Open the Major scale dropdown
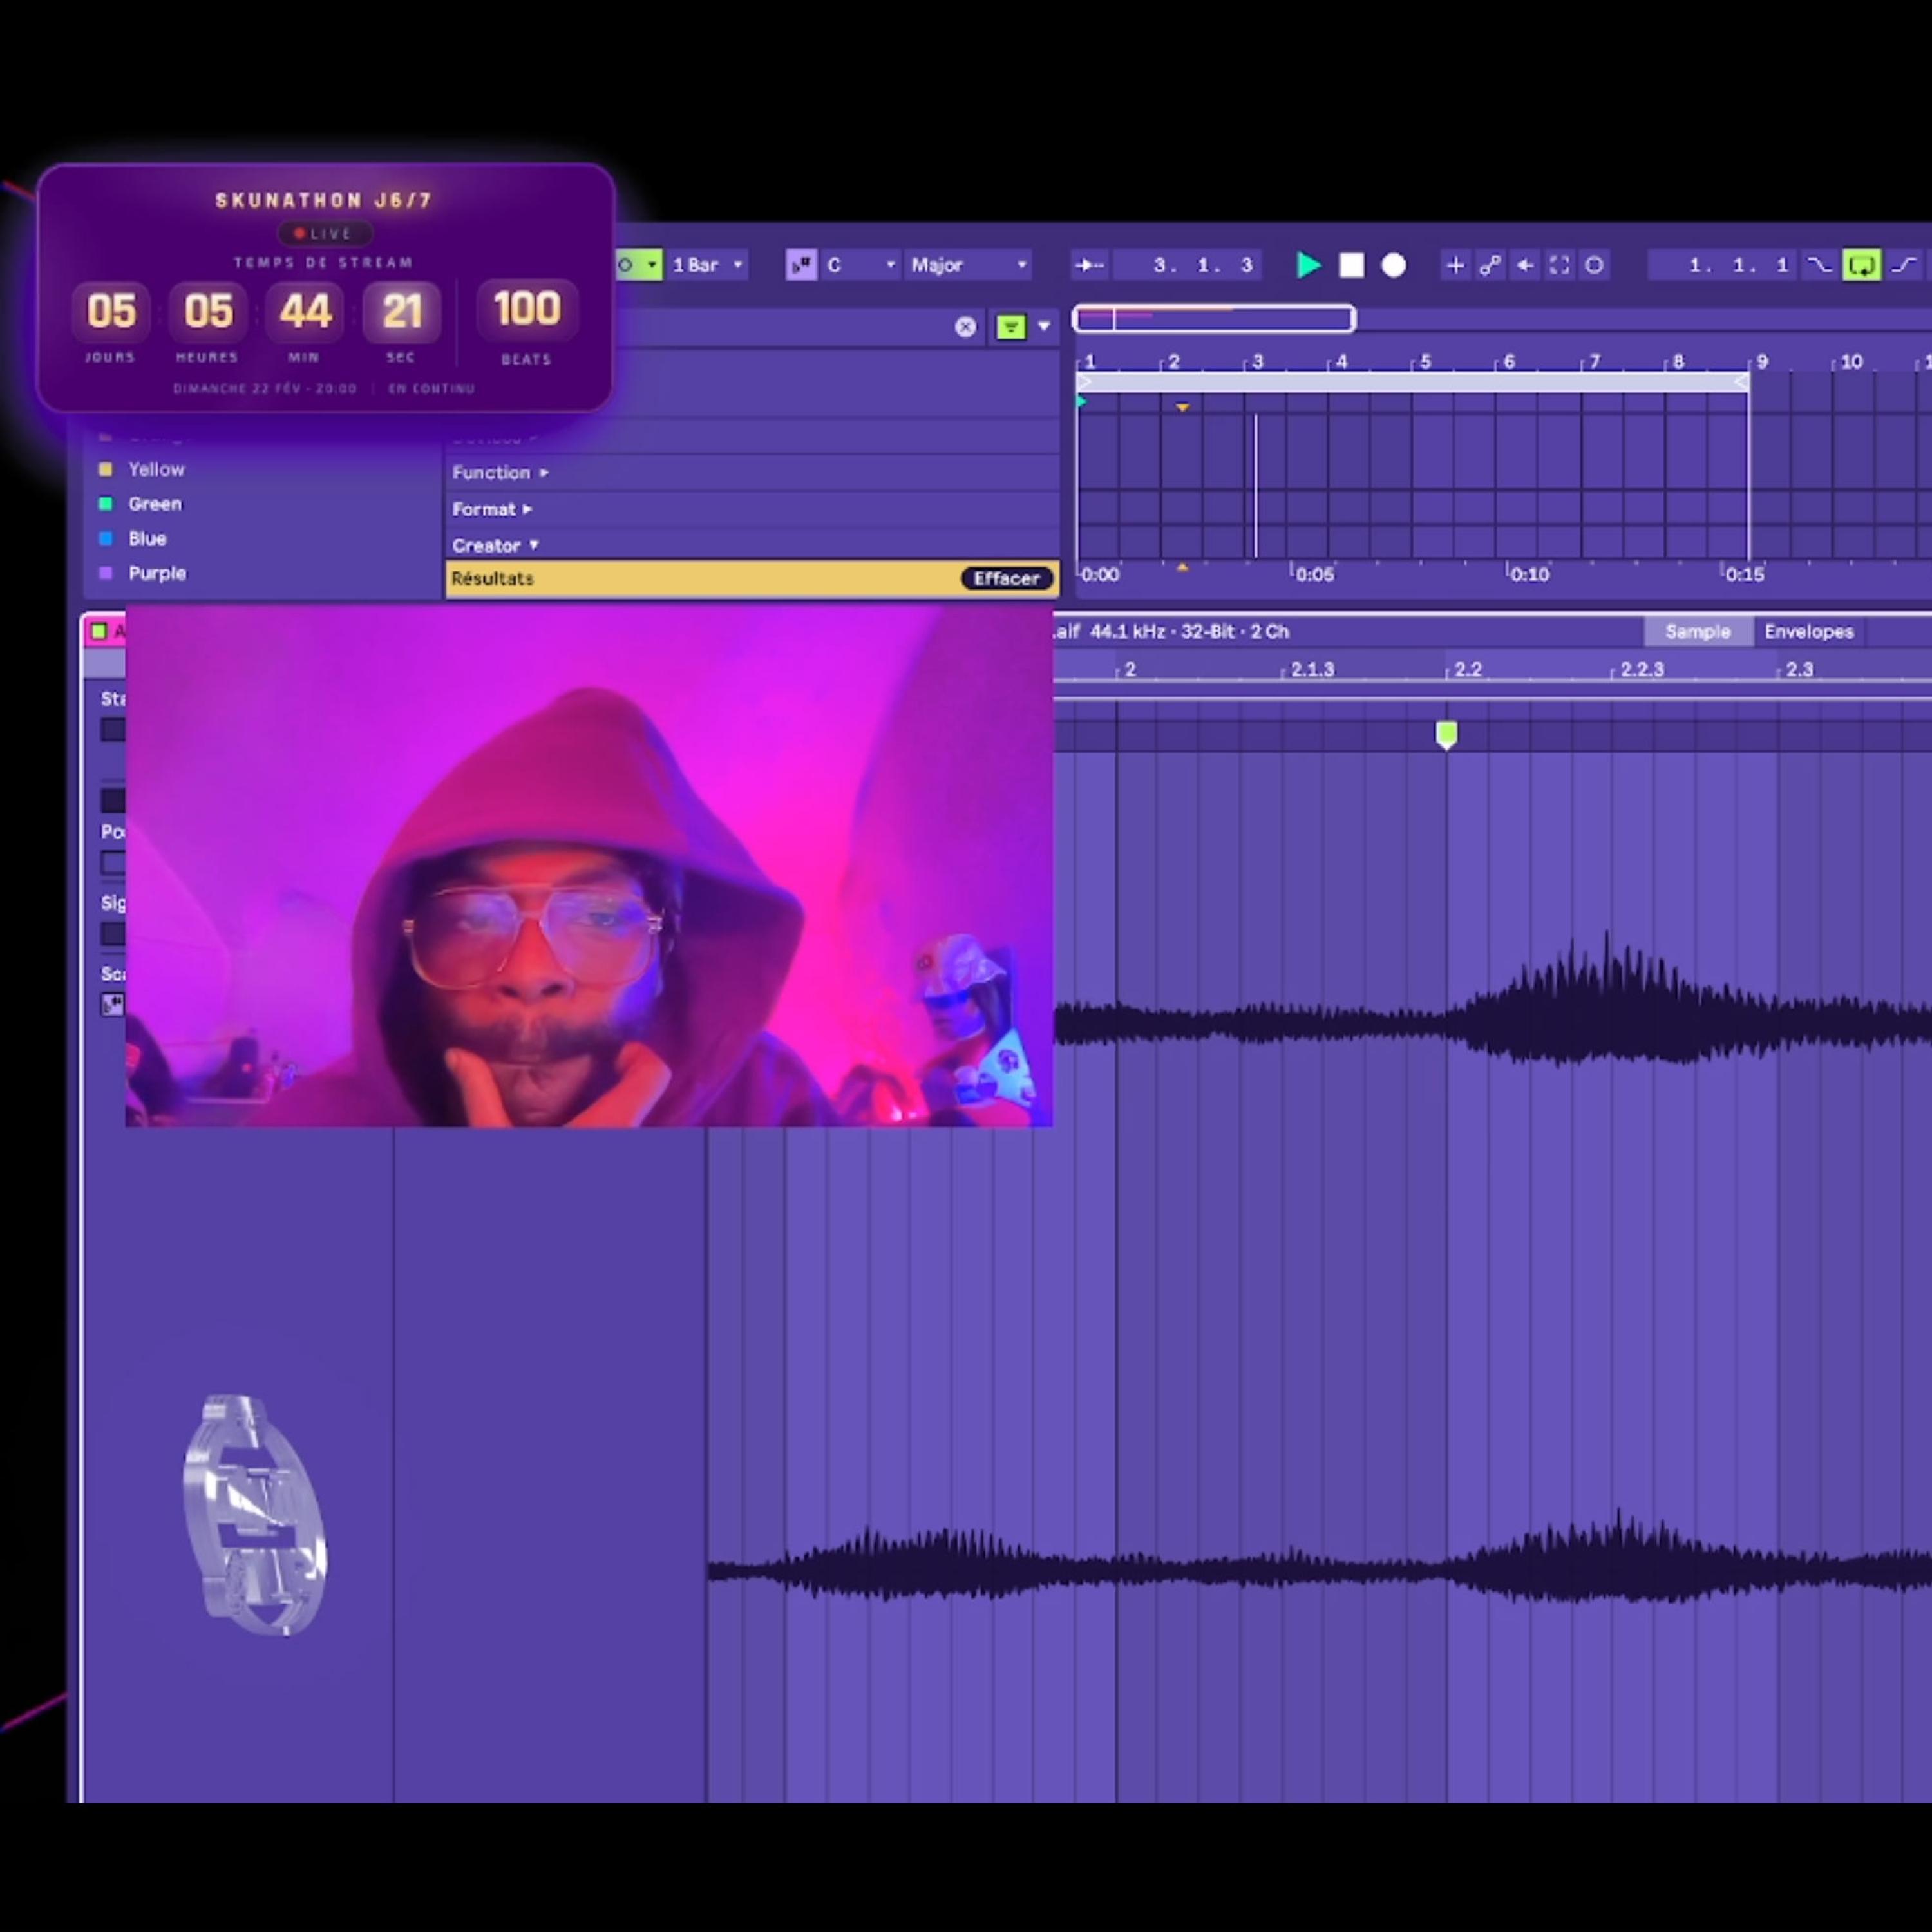 point(968,265)
